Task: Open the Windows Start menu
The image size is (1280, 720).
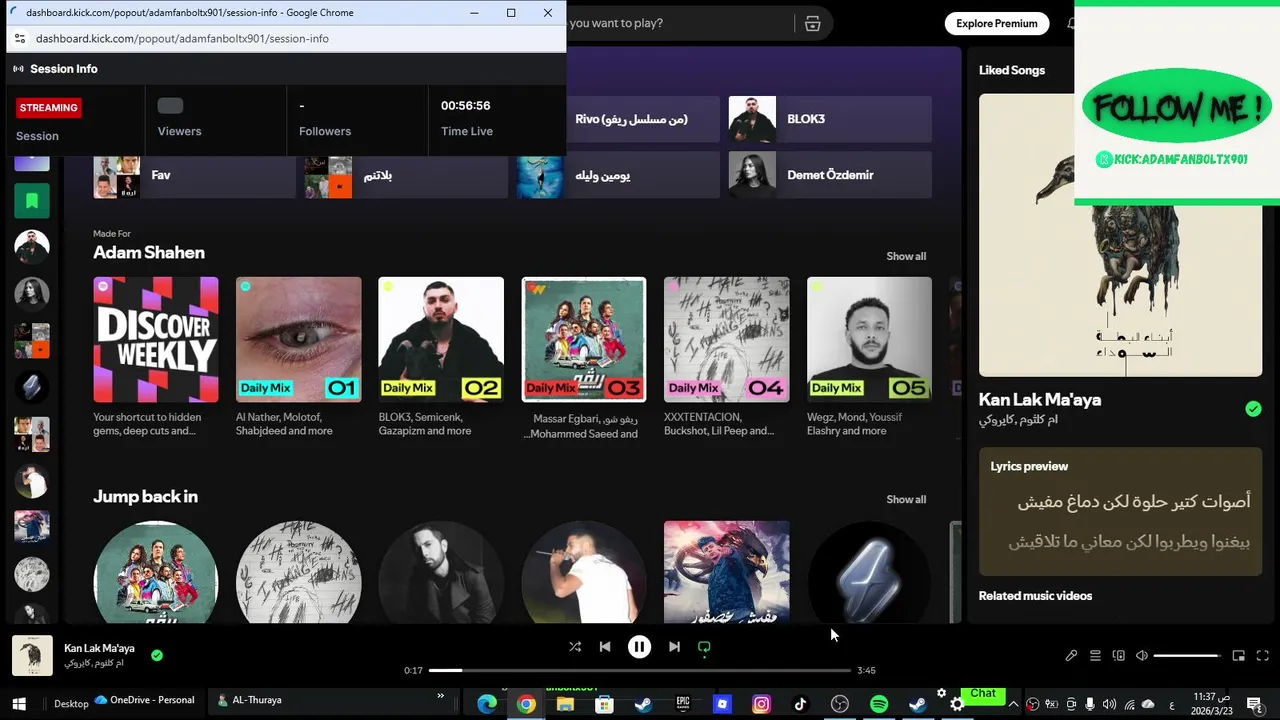Action: tap(18, 704)
